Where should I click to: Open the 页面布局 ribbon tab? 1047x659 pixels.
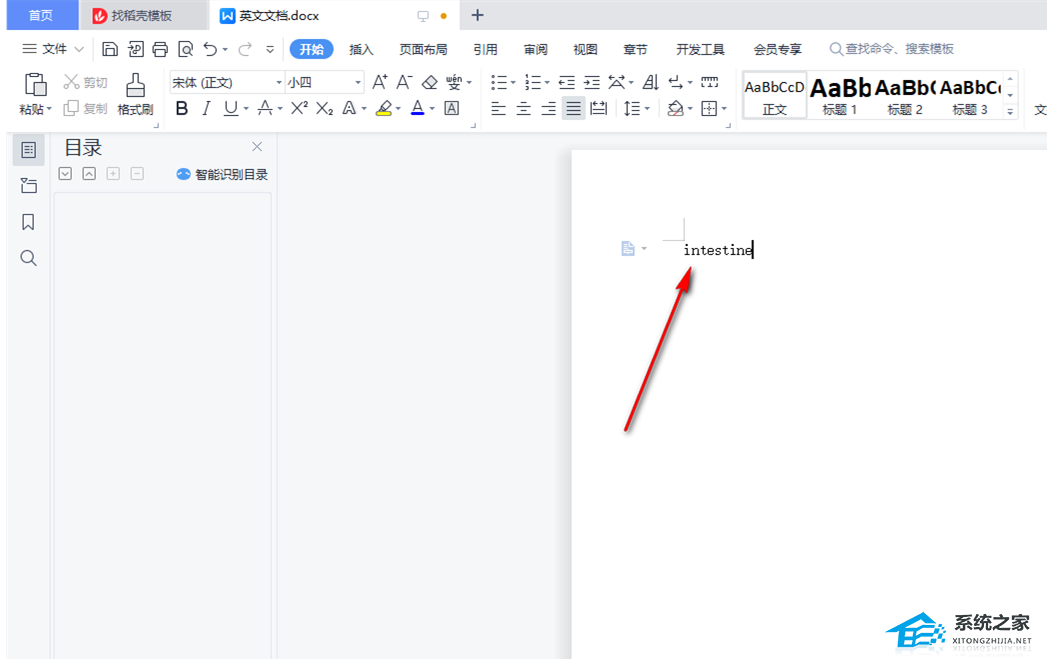click(x=423, y=49)
